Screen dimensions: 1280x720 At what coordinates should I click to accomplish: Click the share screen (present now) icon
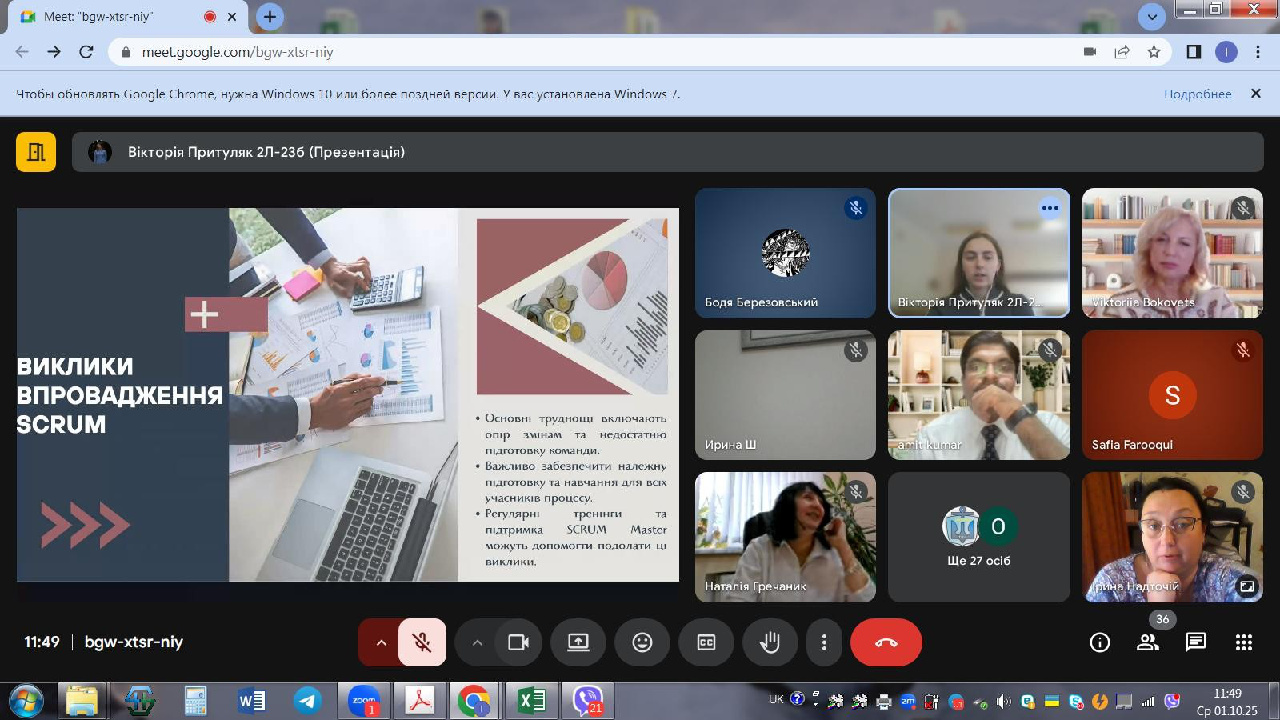[578, 642]
